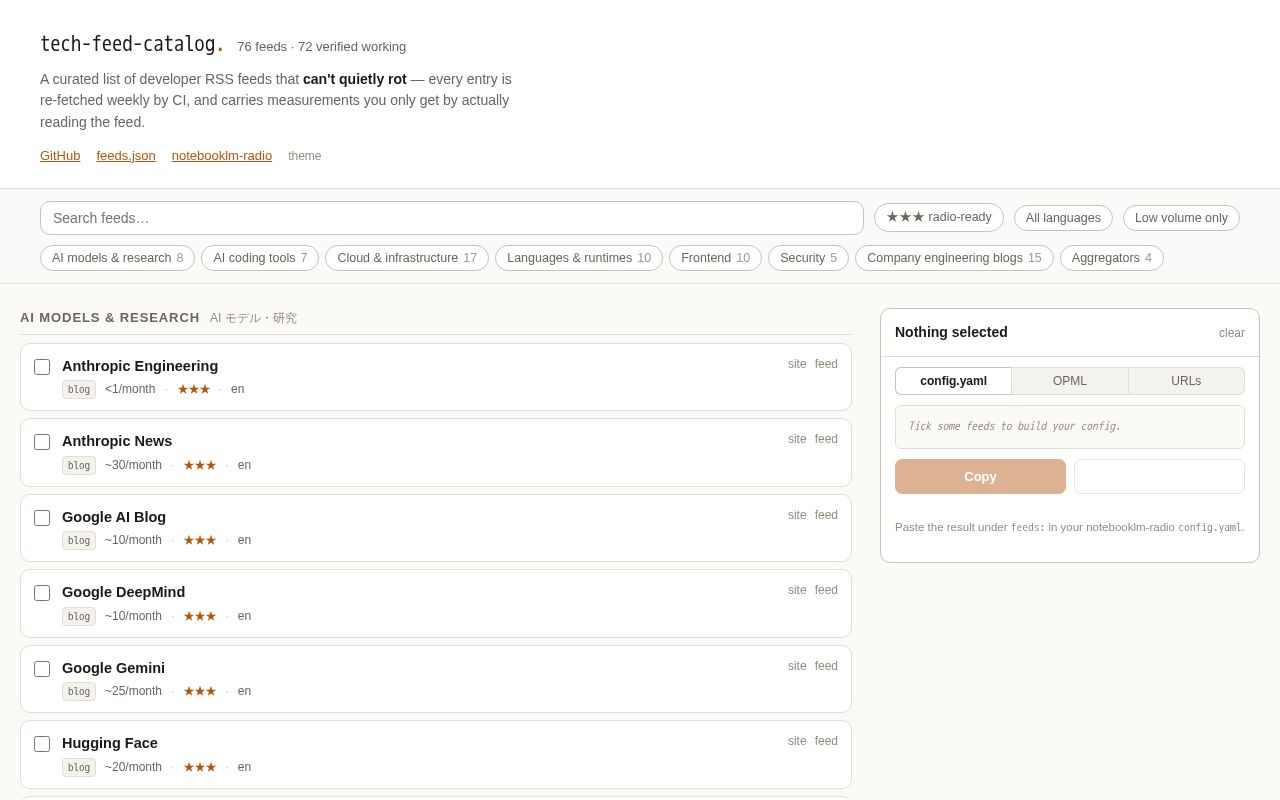Toggle the radio-ready stars filter
Viewport: 1280px width, 800px height.
click(x=939, y=217)
